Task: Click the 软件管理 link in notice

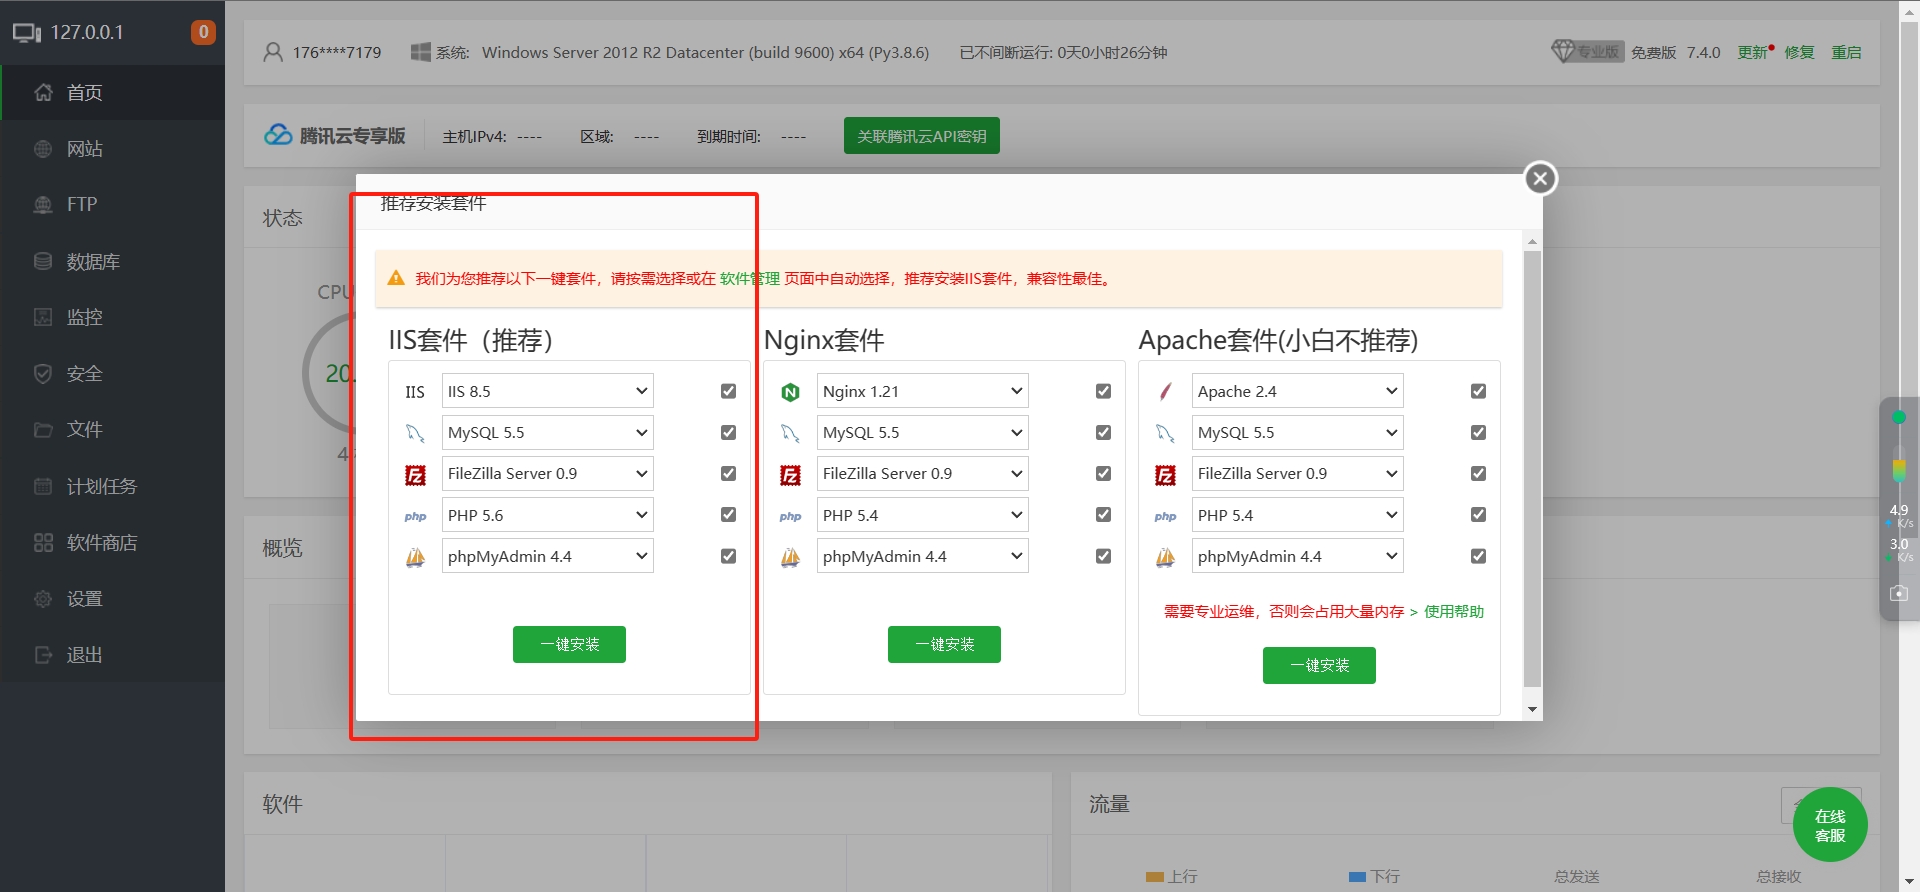Action: point(749,278)
